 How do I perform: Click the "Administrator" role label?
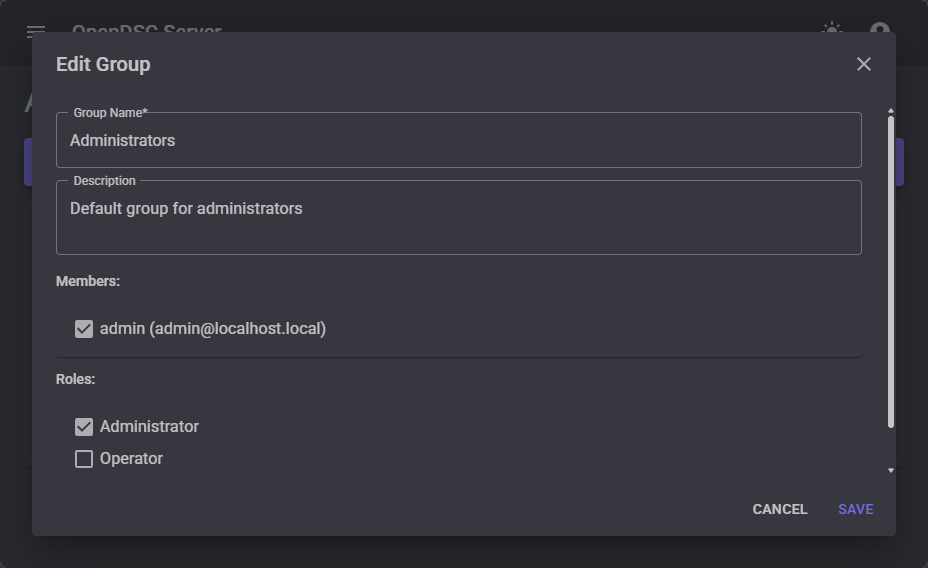click(x=149, y=427)
